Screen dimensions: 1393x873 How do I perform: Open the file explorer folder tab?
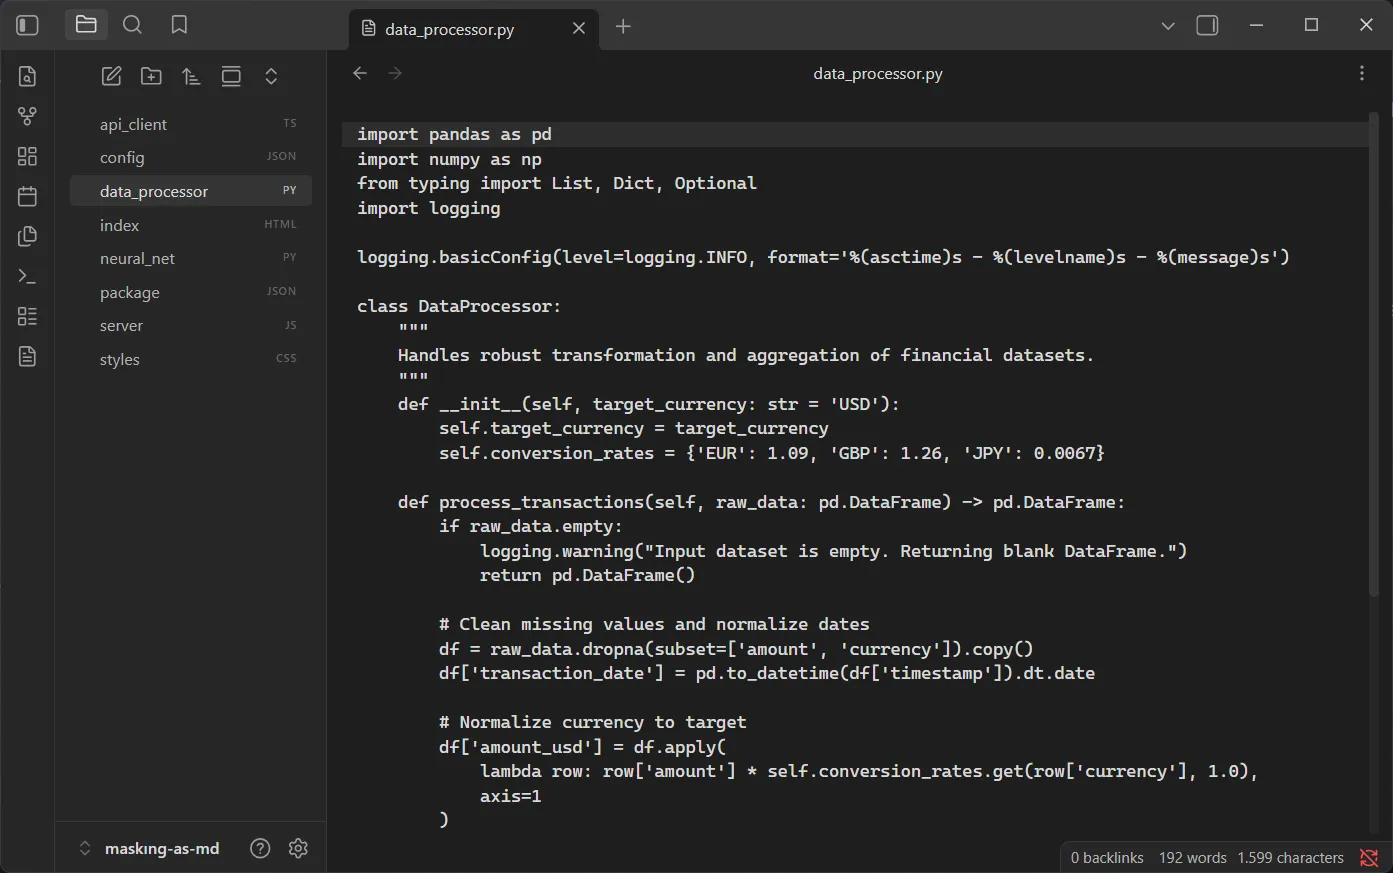click(x=86, y=25)
